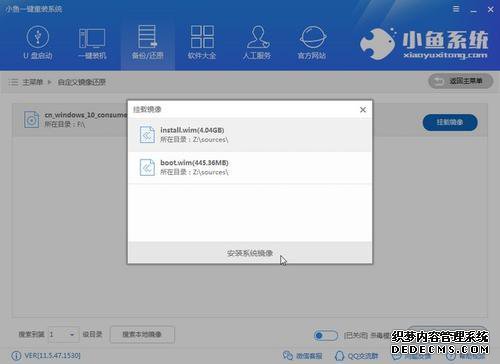Open the QQ交流群 link

(x=357, y=356)
